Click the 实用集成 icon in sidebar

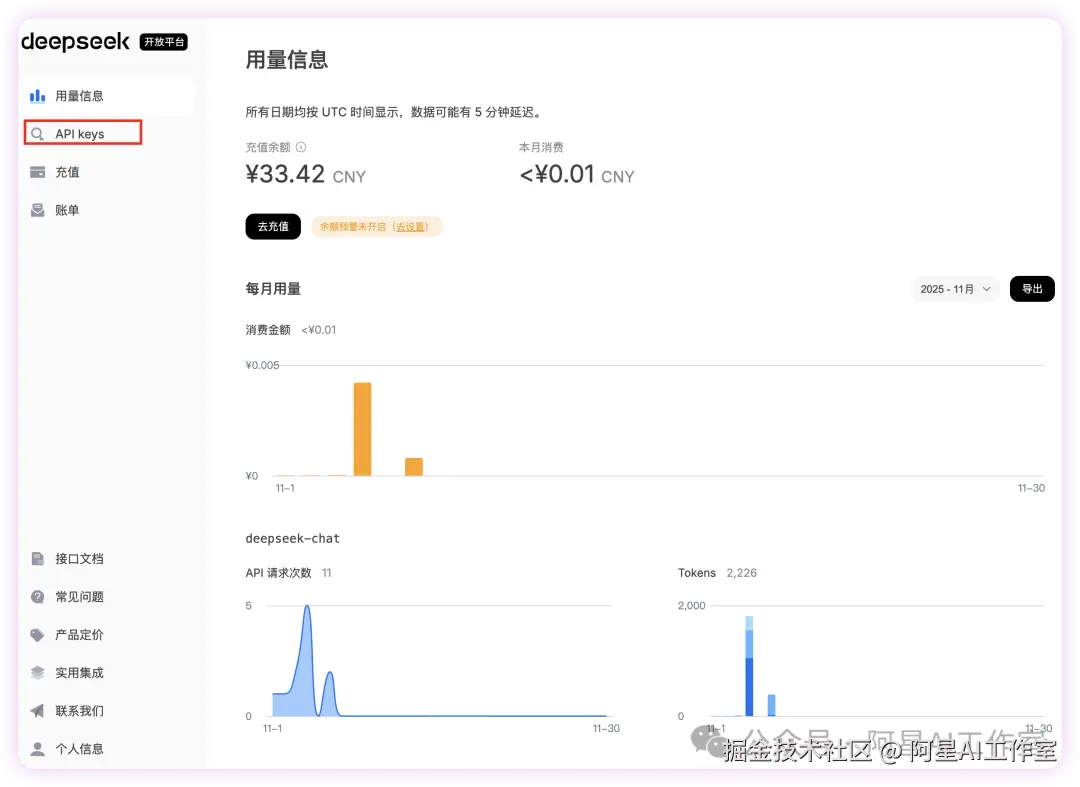[x=39, y=672]
